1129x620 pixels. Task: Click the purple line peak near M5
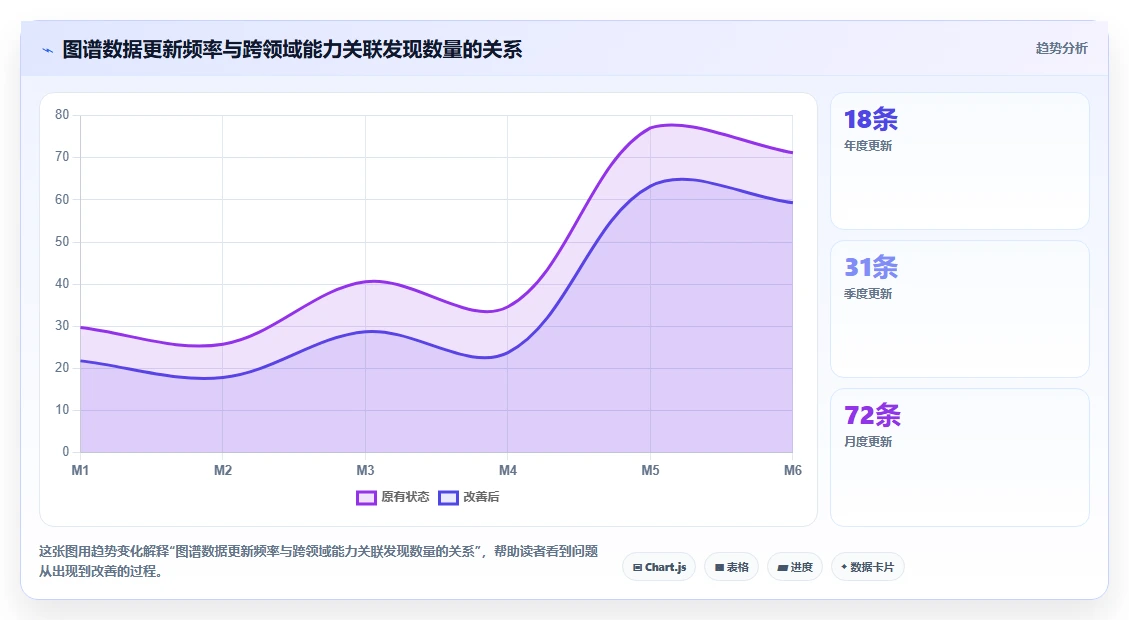tap(670, 125)
